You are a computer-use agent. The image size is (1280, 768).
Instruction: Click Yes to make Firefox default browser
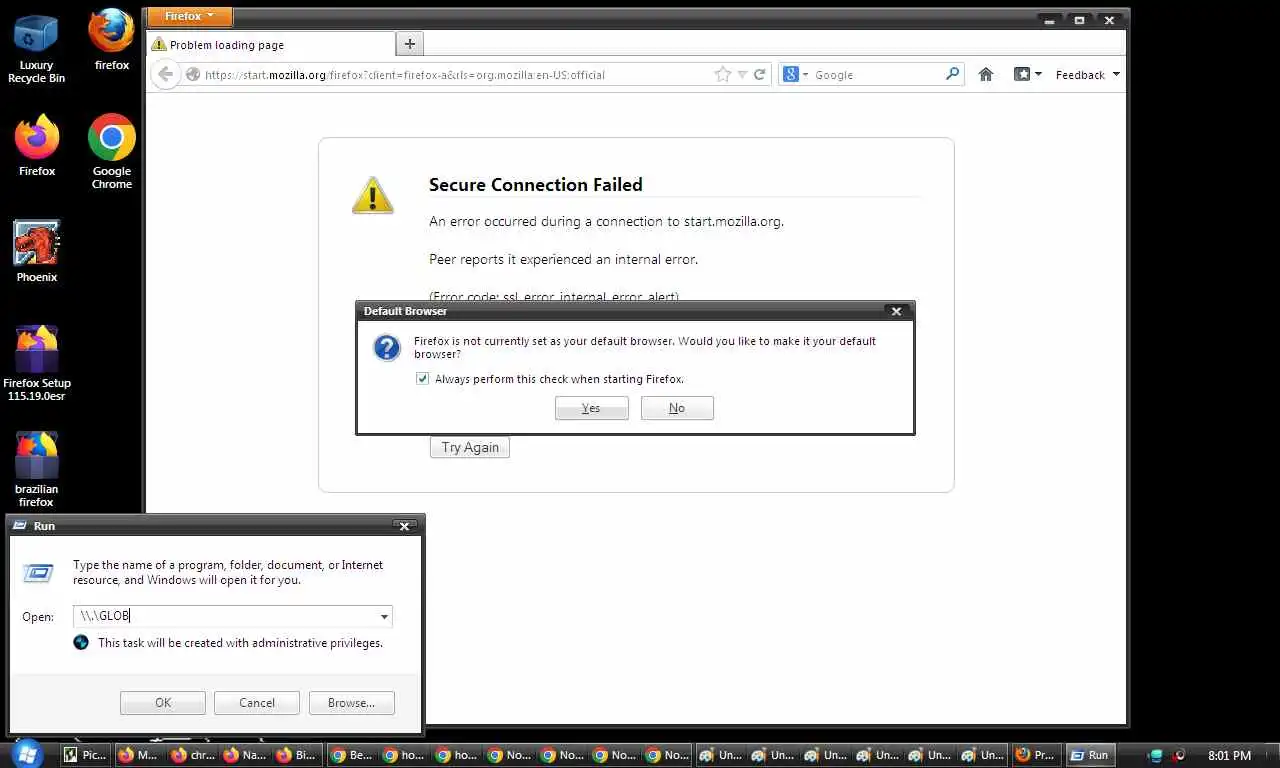point(591,408)
